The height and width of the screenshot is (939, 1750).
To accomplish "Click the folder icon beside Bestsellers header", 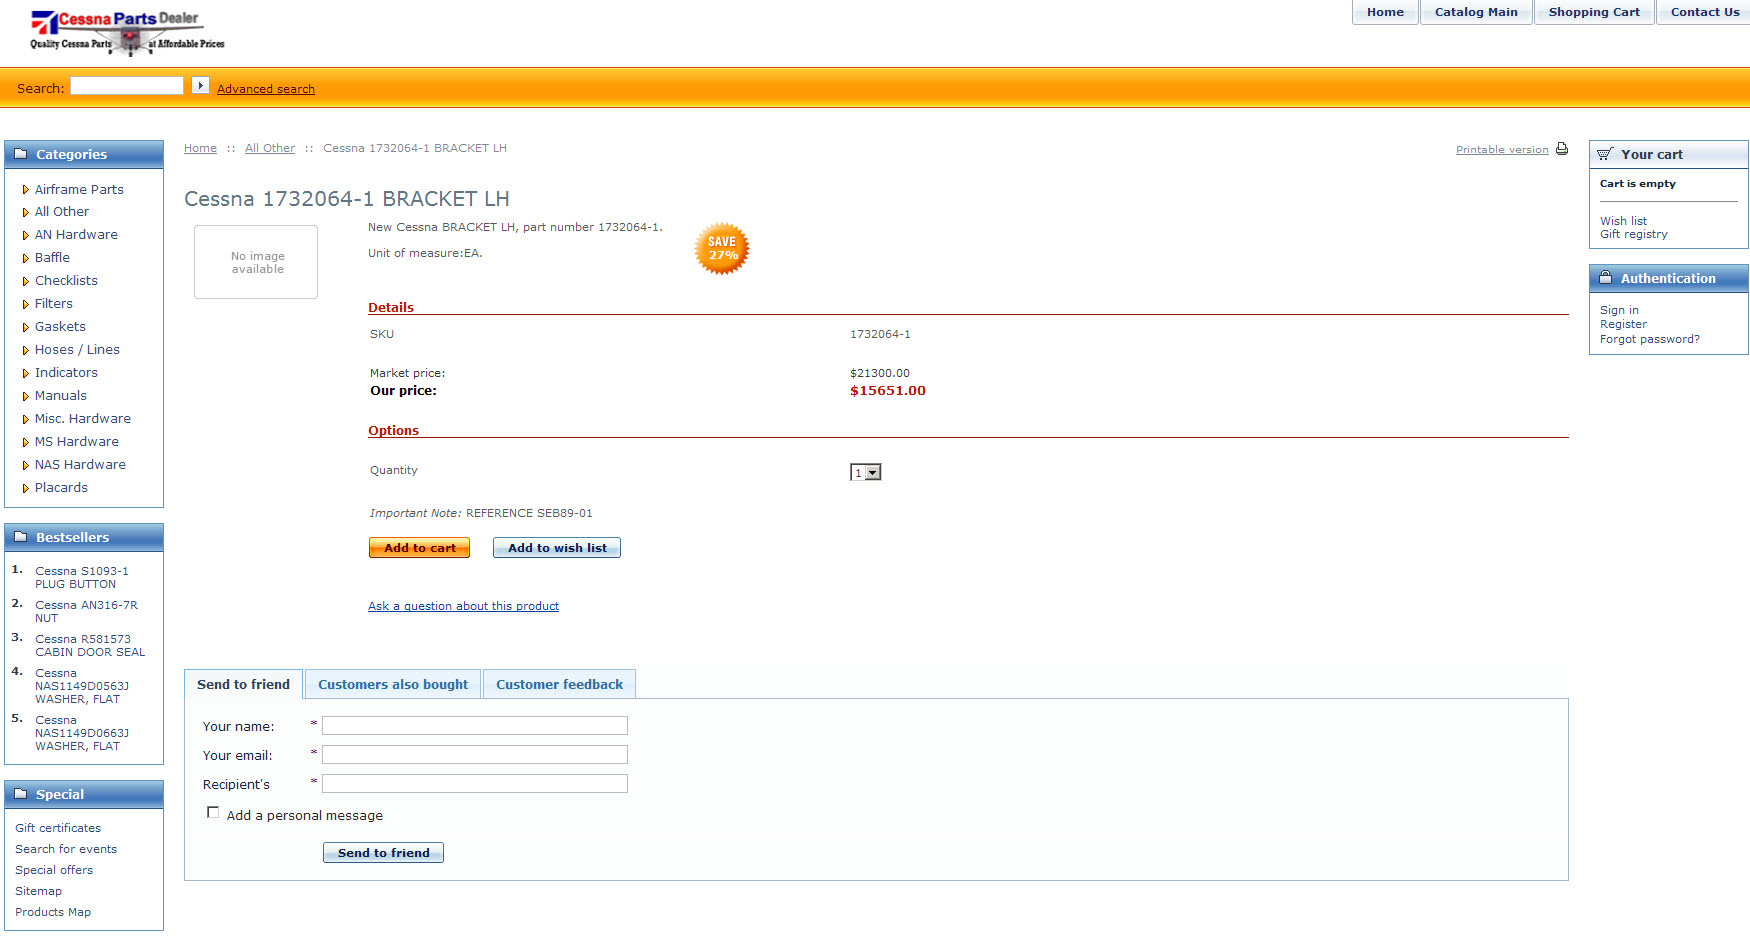I will pyautogui.click(x=20, y=537).
